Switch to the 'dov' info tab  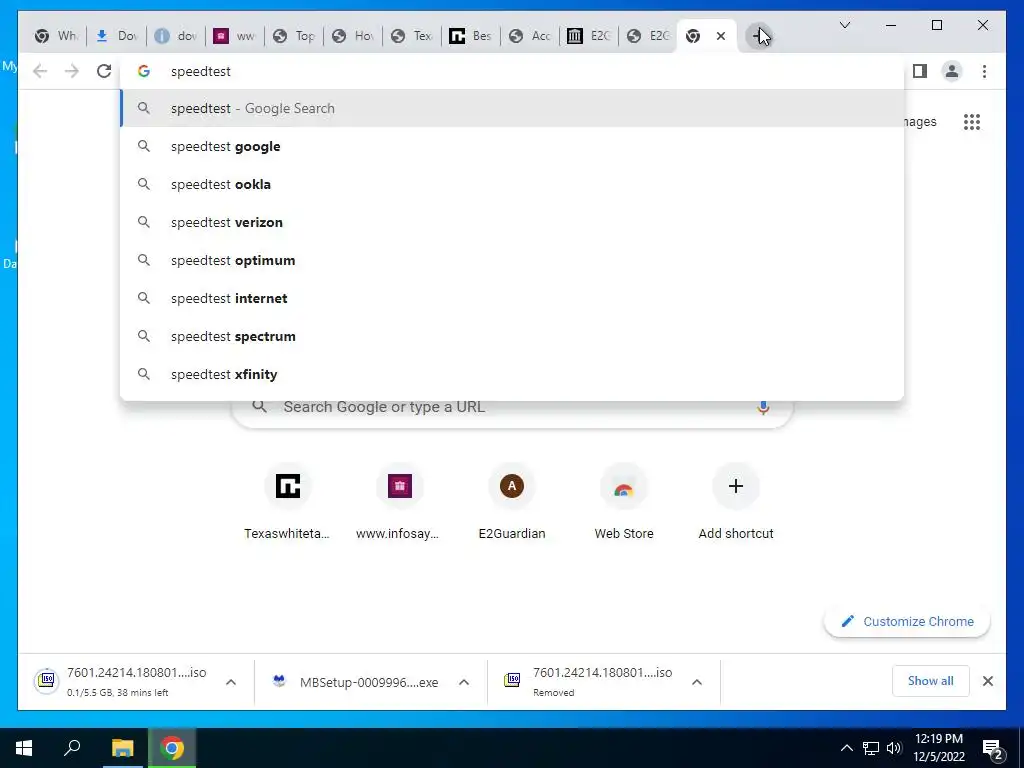tap(176, 36)
